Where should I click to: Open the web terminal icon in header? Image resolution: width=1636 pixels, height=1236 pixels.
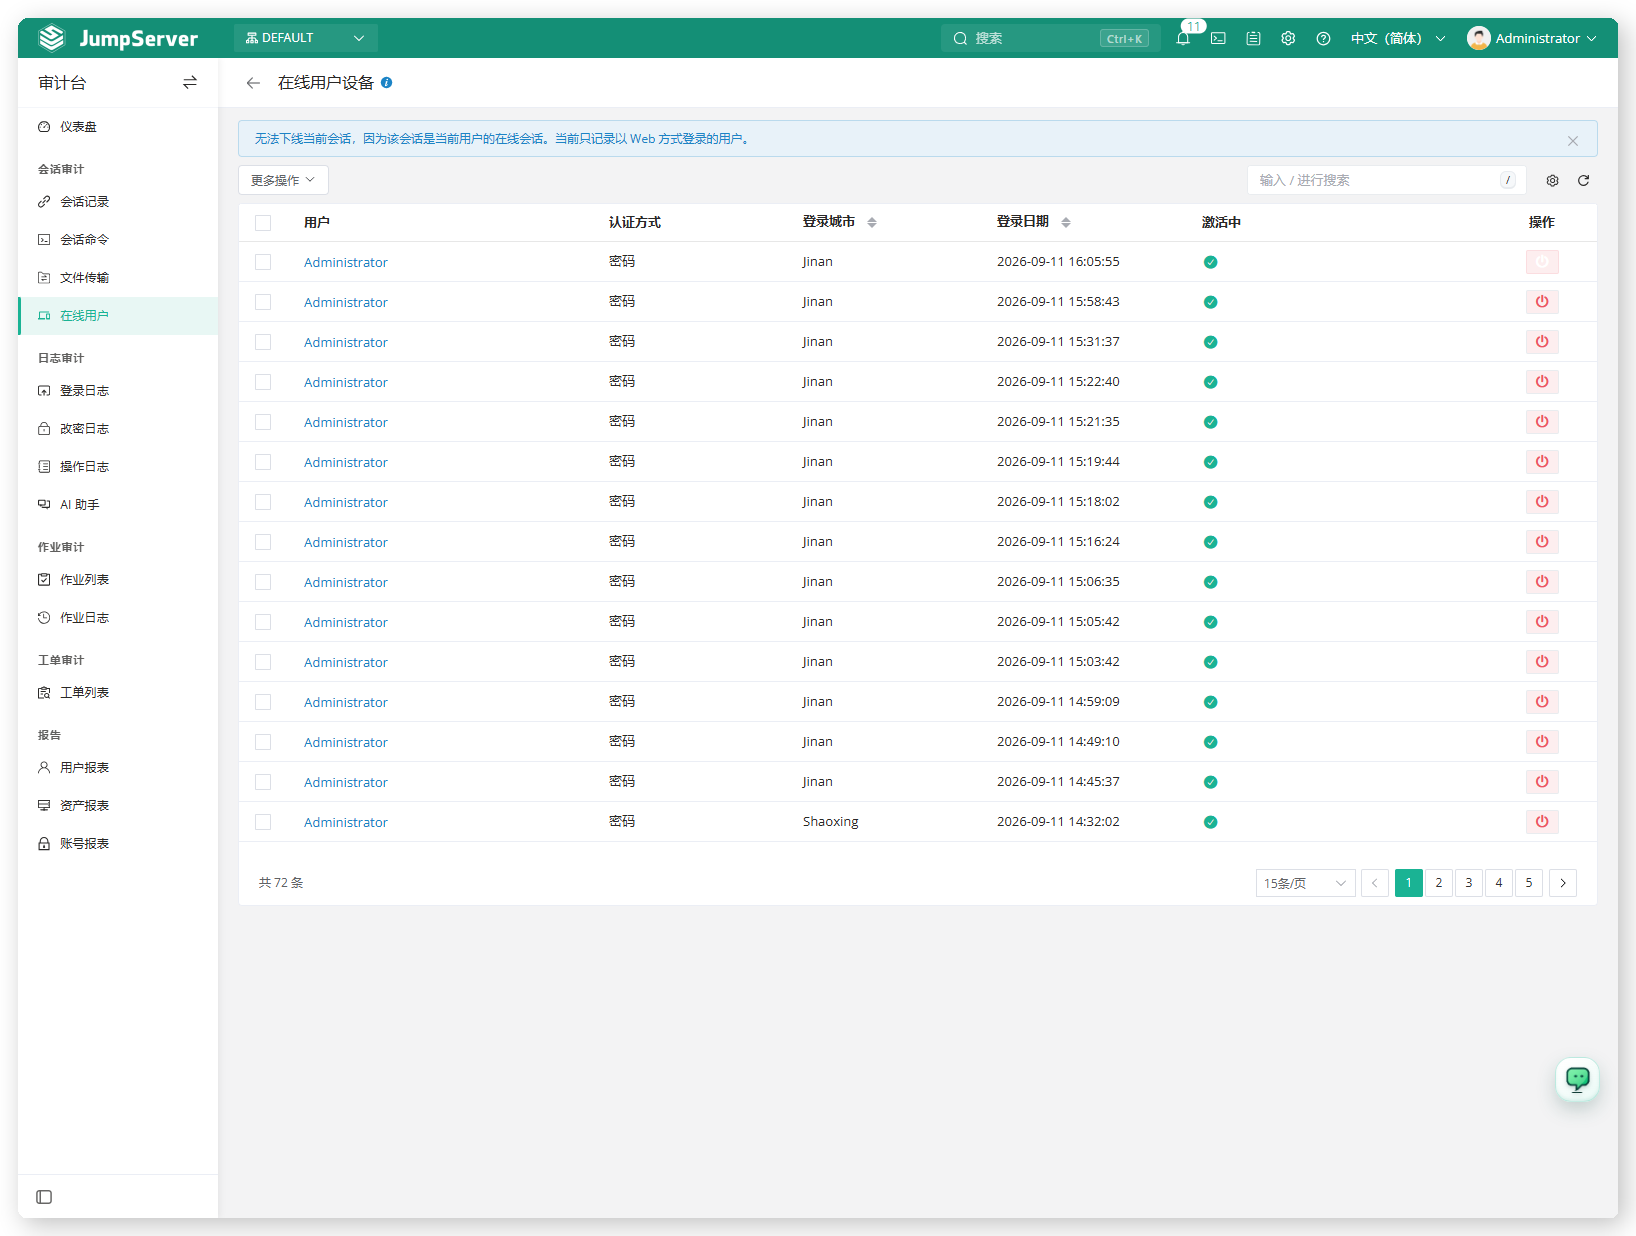click(1218, 38)
